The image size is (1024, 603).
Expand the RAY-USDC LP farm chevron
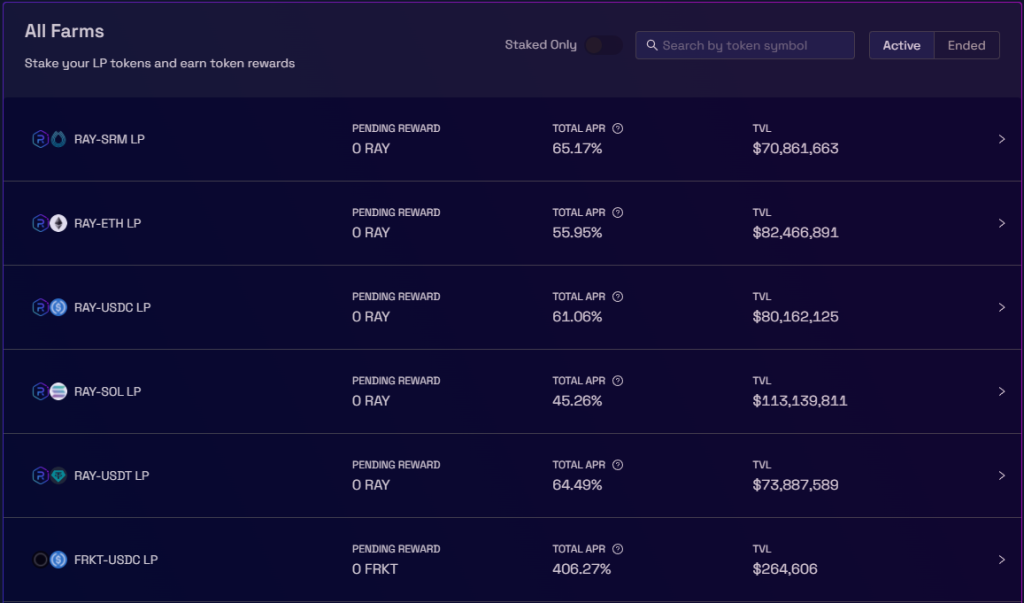[x=1001, y=308]
